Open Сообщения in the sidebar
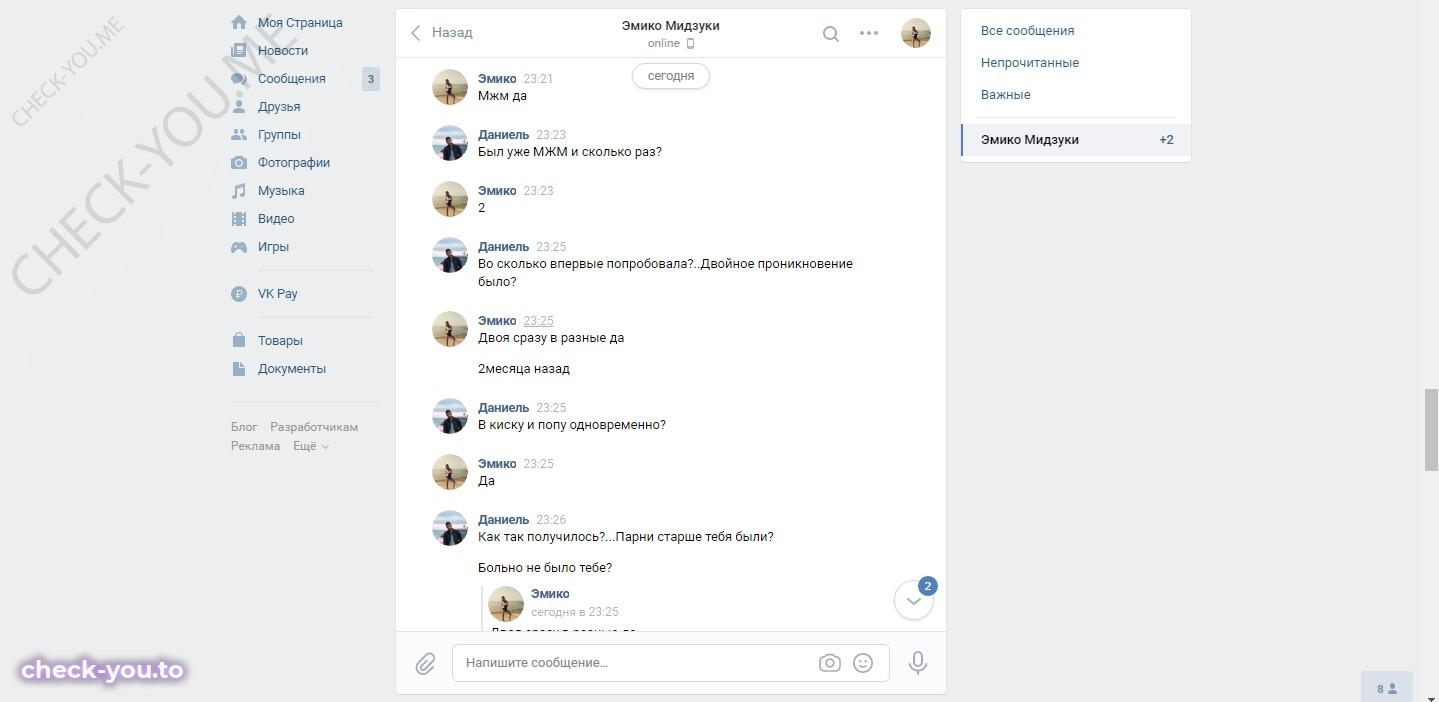The image size is (1439, 702). [292, 78]
